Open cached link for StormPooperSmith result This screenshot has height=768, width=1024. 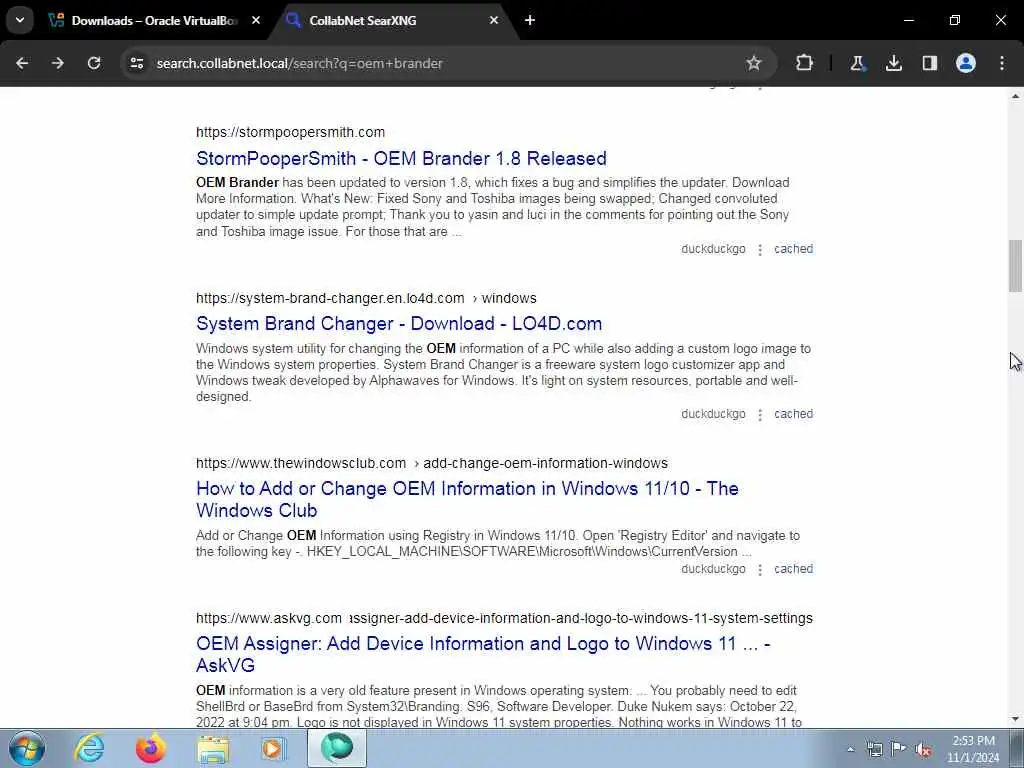tap(793, 249)
